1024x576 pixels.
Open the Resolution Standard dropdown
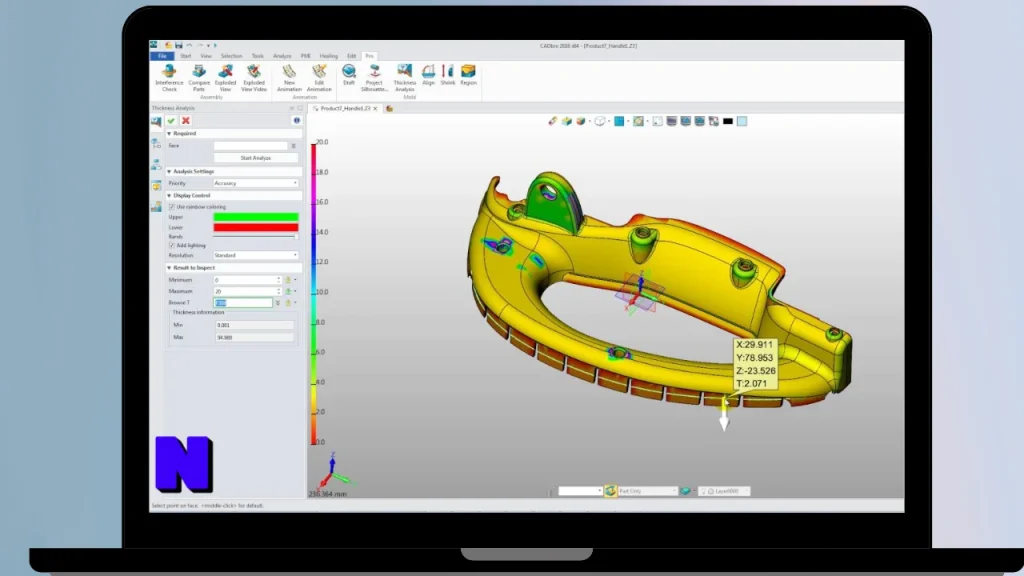coord(256,255)
